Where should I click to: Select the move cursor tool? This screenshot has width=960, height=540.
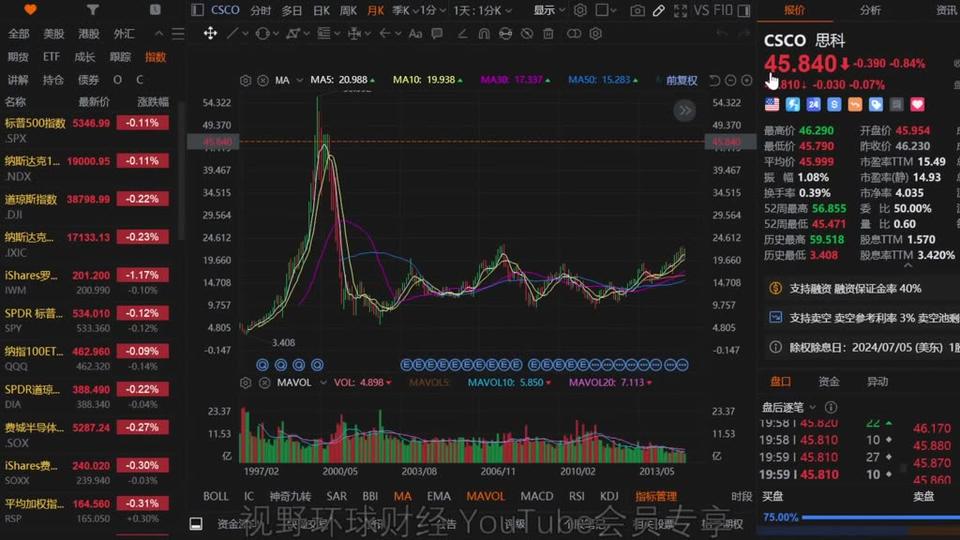(x=210, y=33)
